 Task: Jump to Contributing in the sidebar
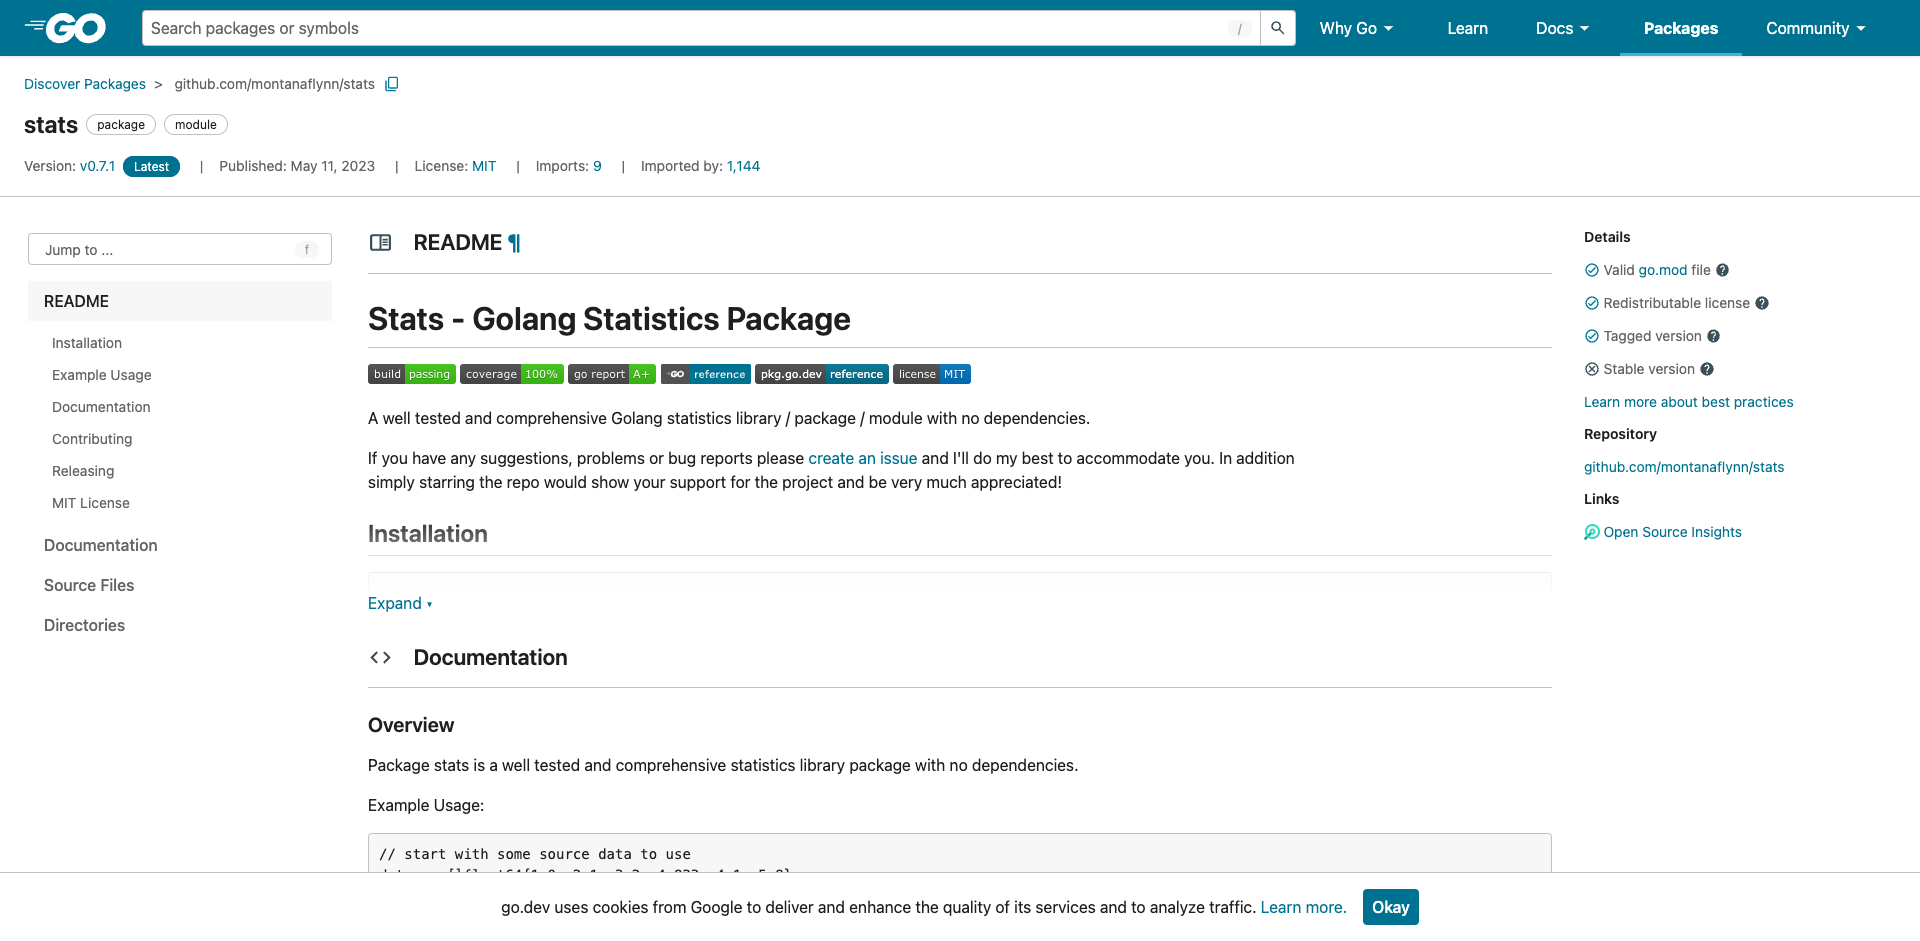click(x=92, y=439)
